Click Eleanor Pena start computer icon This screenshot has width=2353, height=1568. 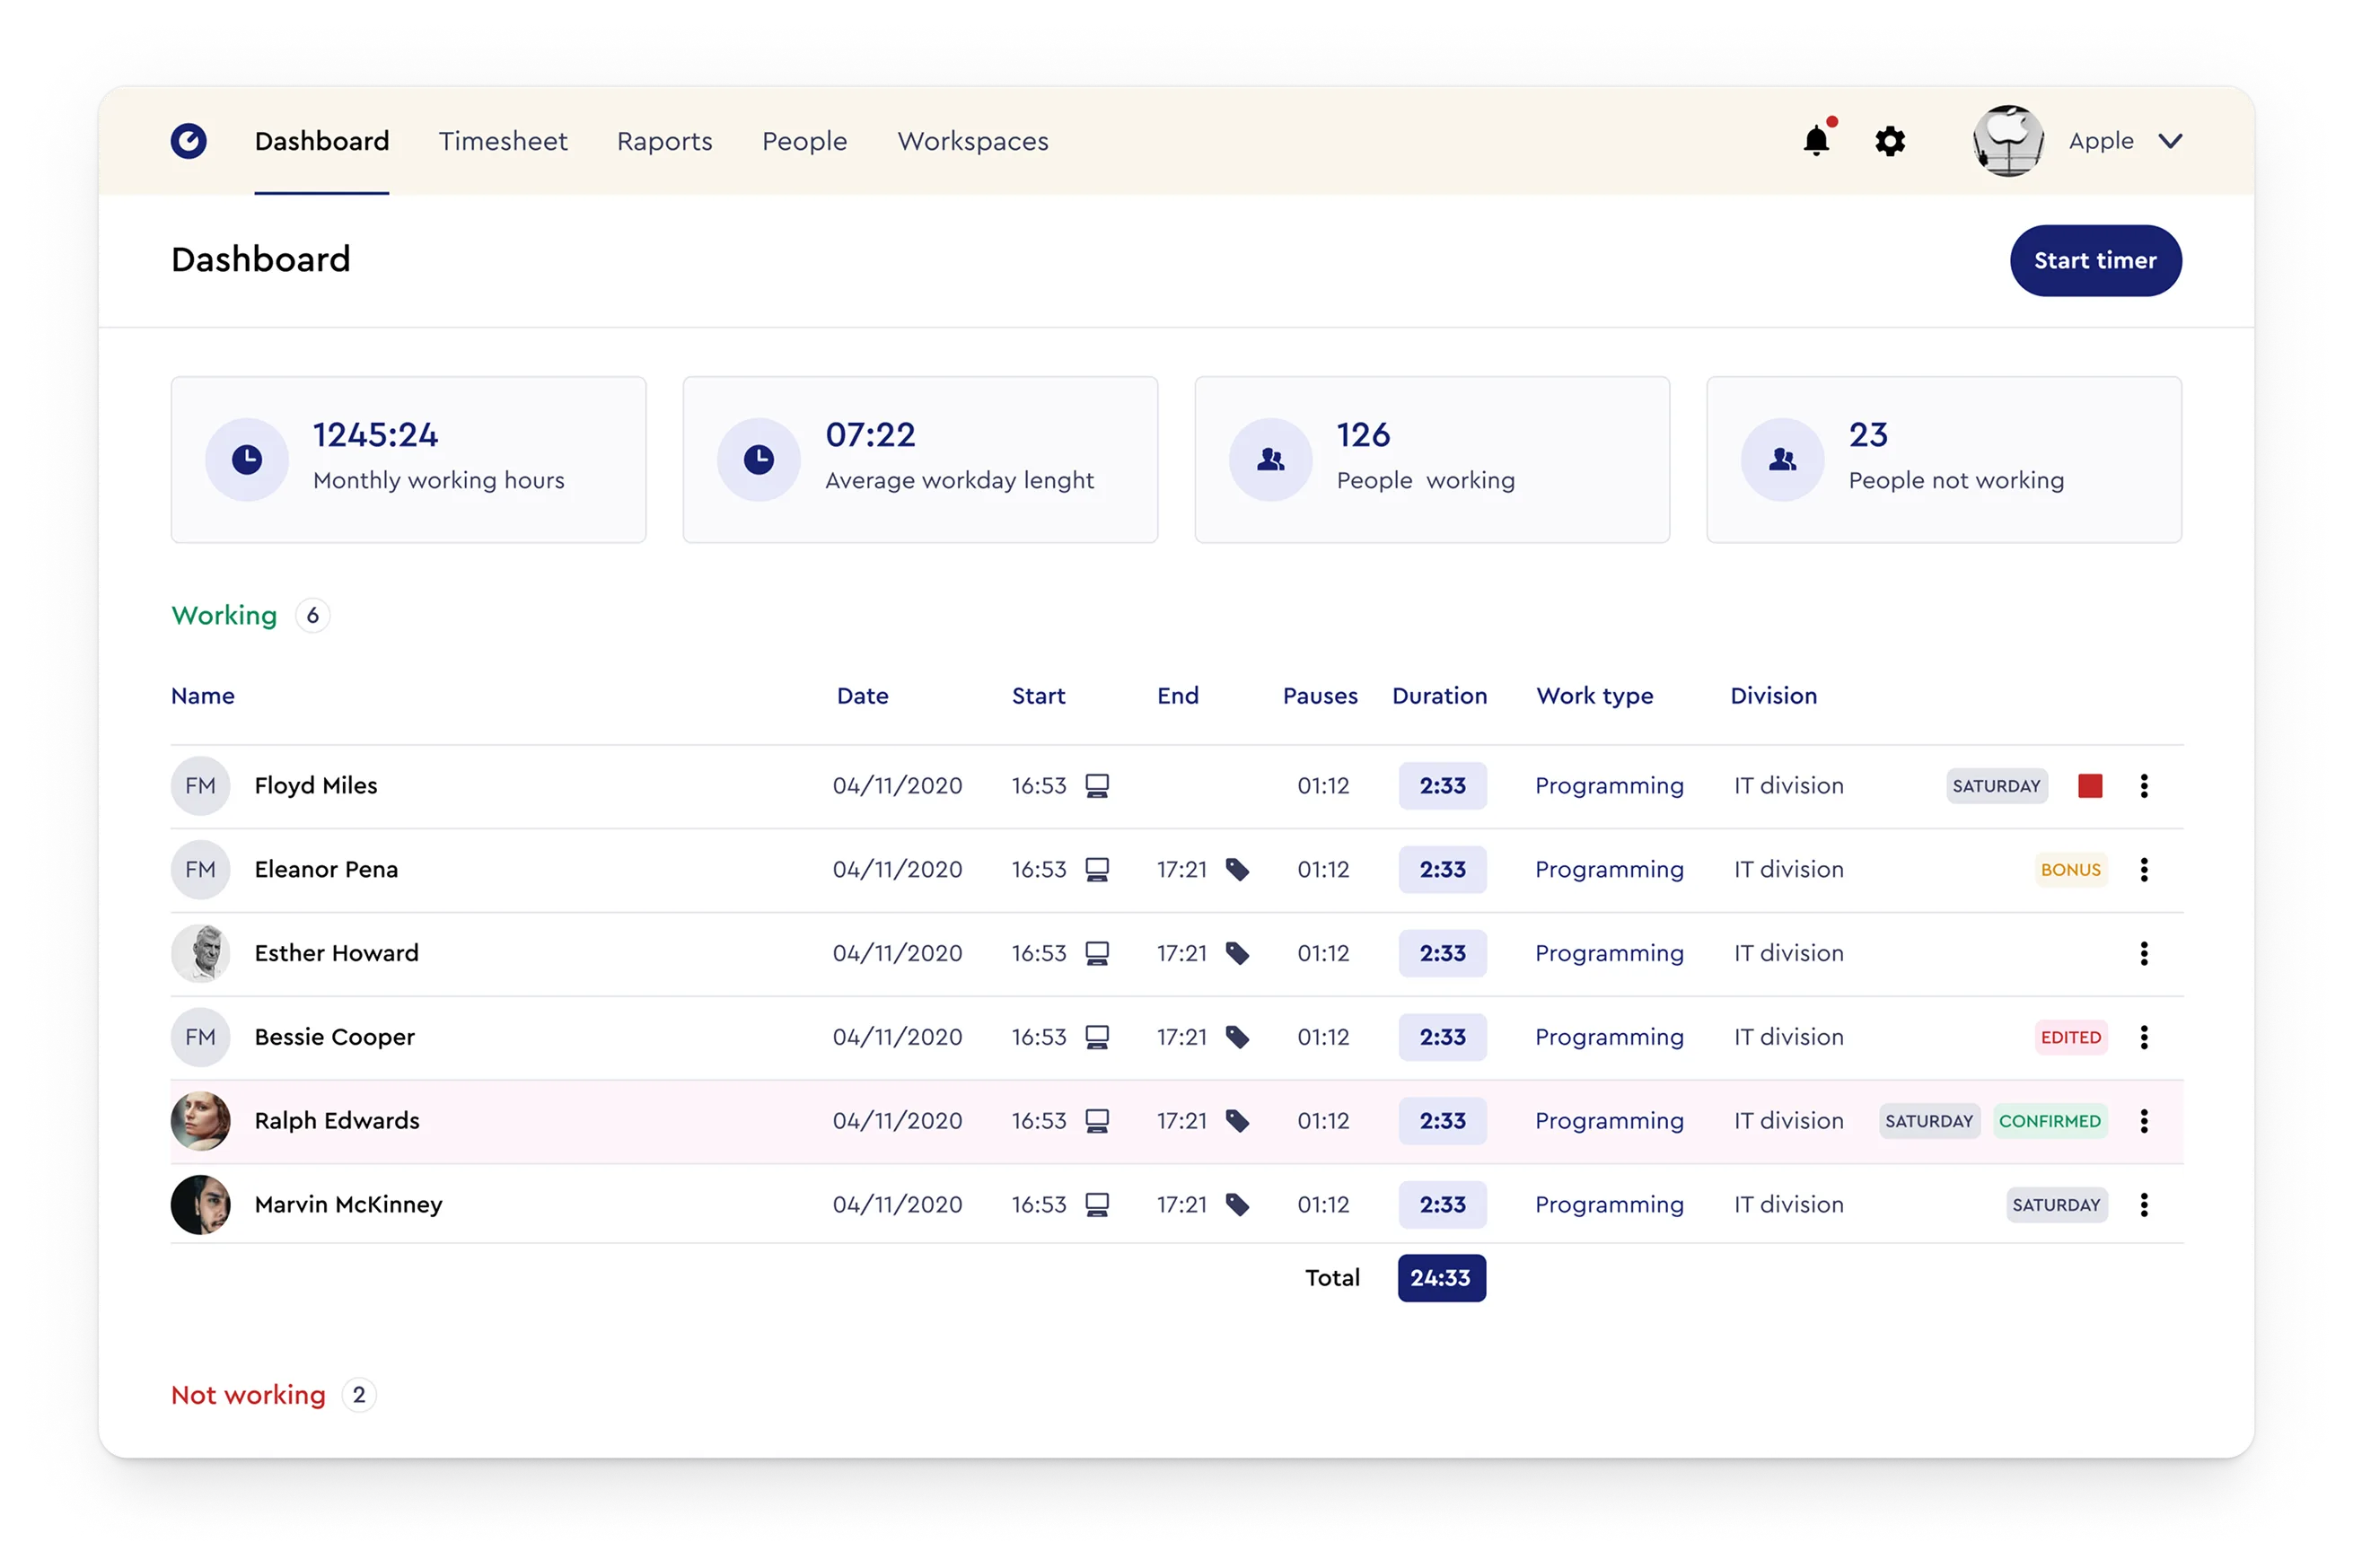(x=1097, y=869)
